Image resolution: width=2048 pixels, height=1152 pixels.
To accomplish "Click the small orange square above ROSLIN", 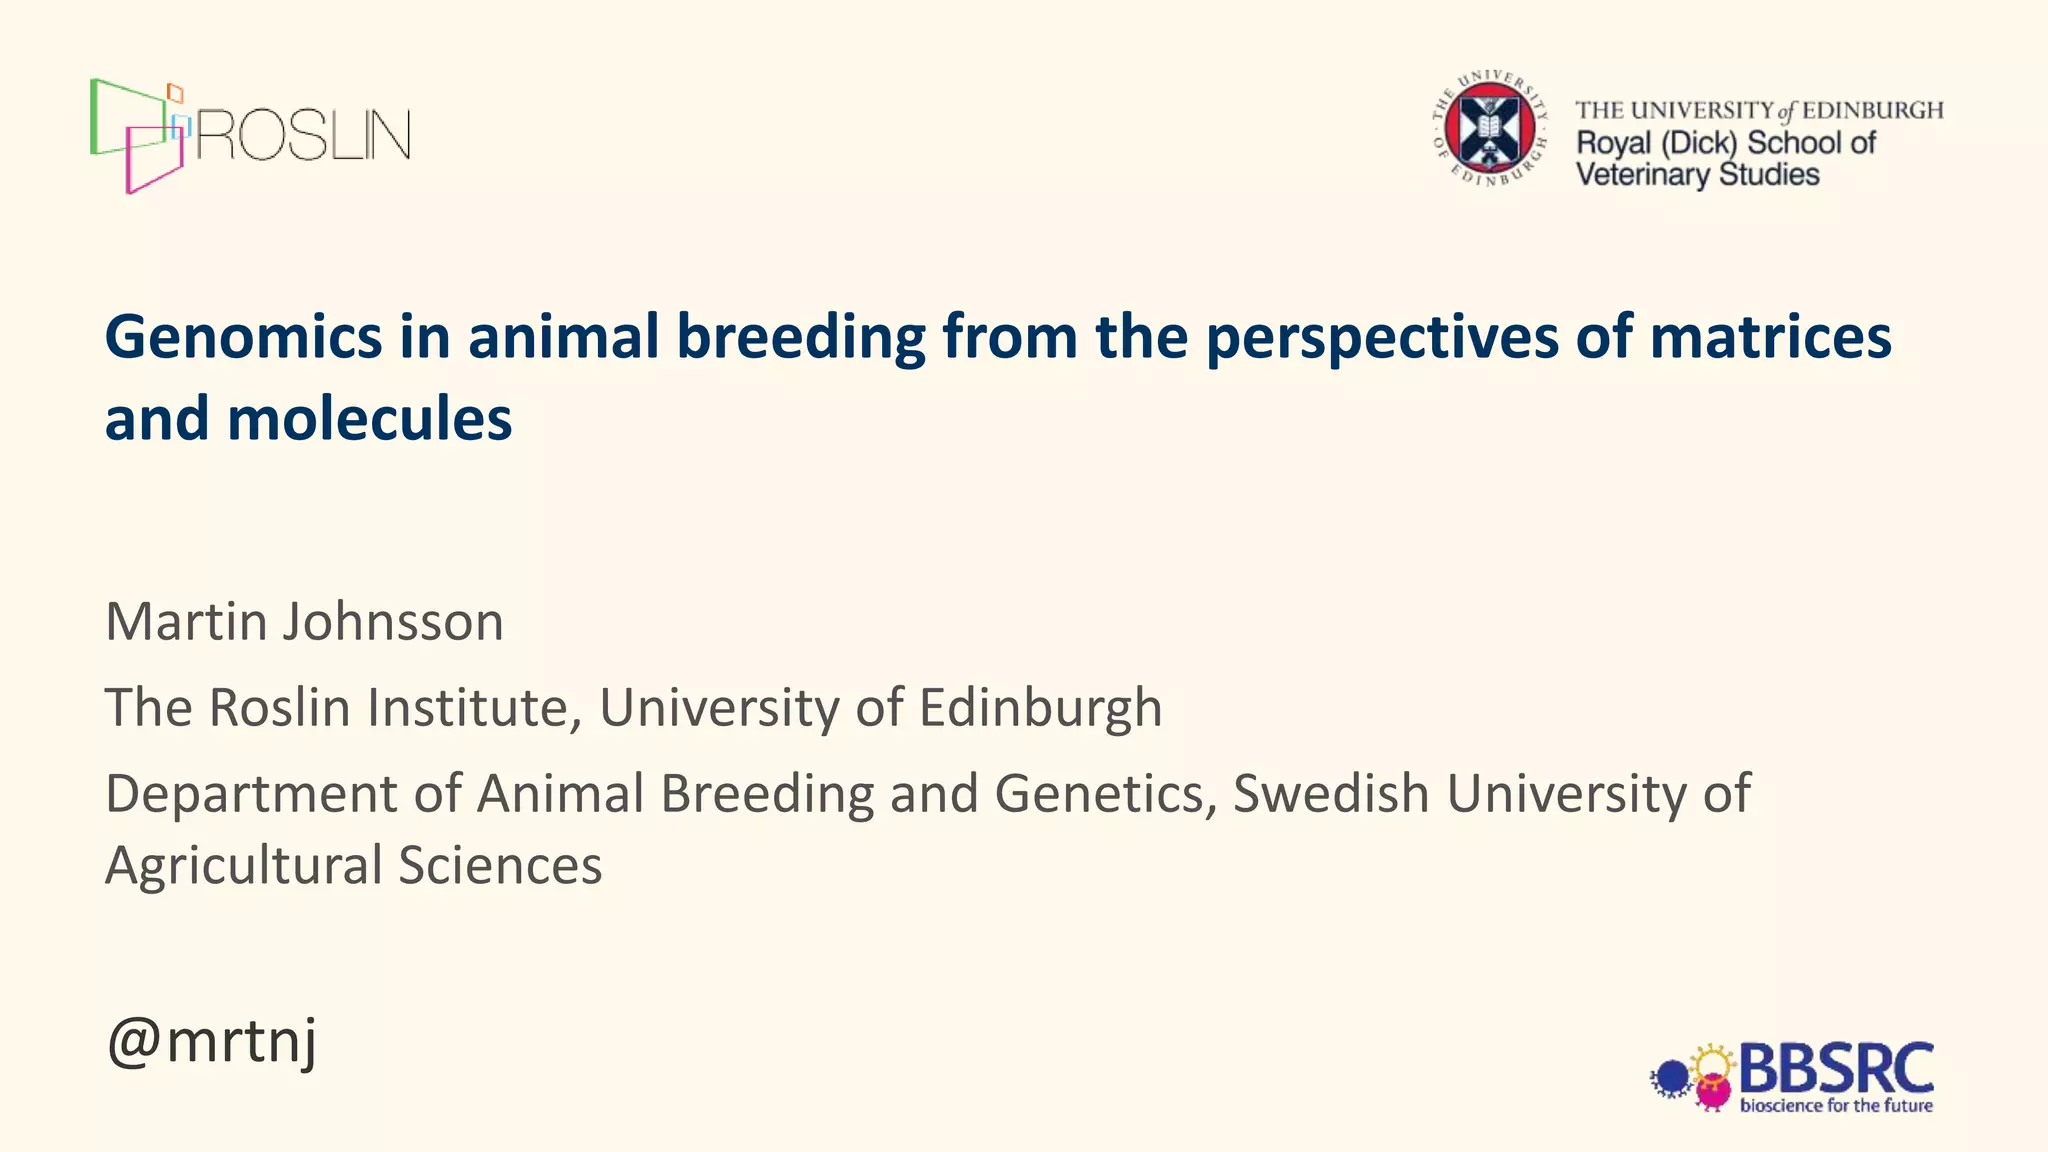I will 176,93.
